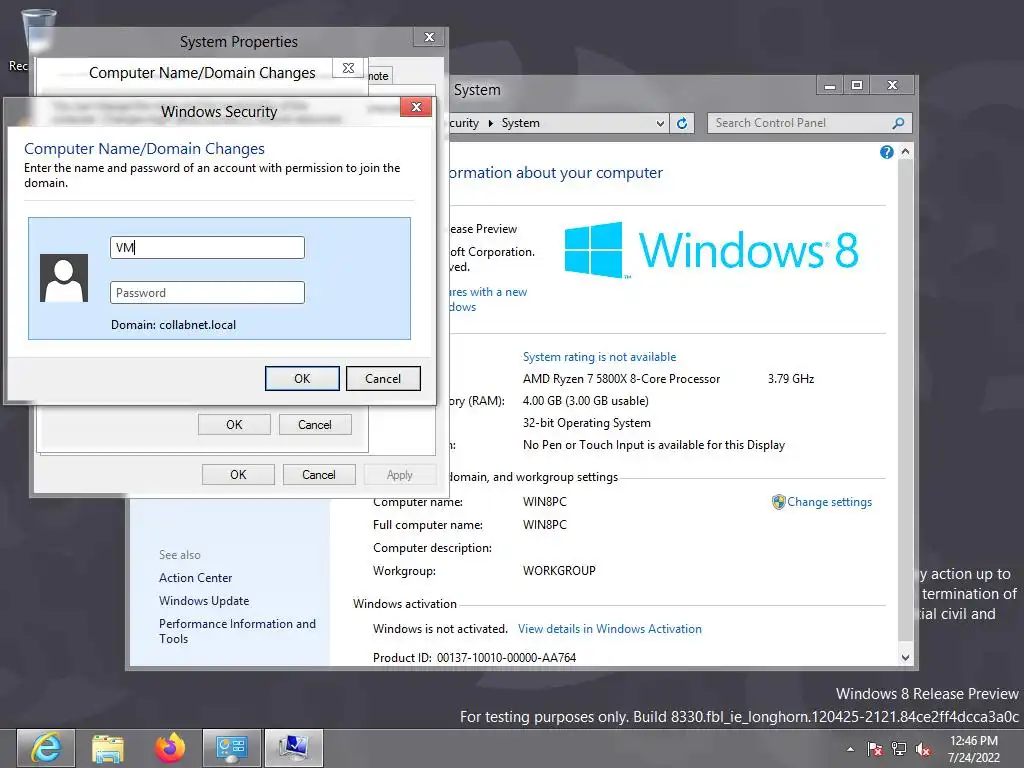1024x768 pixels.
Task: Click the user avatar picture in credential dialog
Action: point(64,278)
